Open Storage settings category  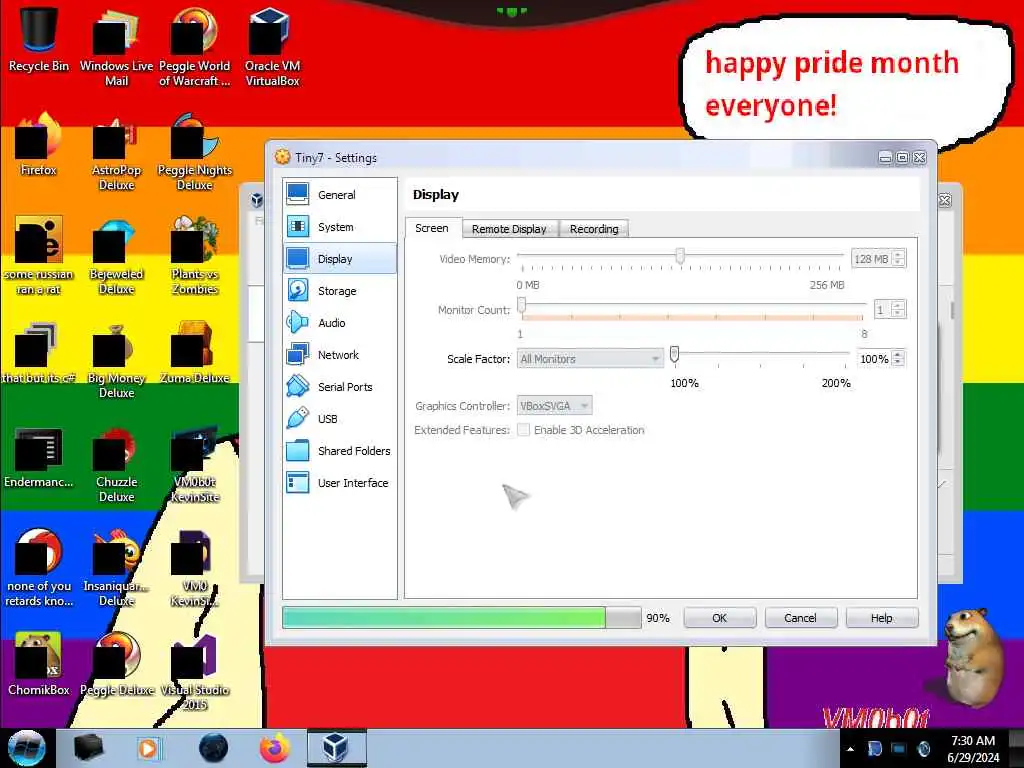340,291
